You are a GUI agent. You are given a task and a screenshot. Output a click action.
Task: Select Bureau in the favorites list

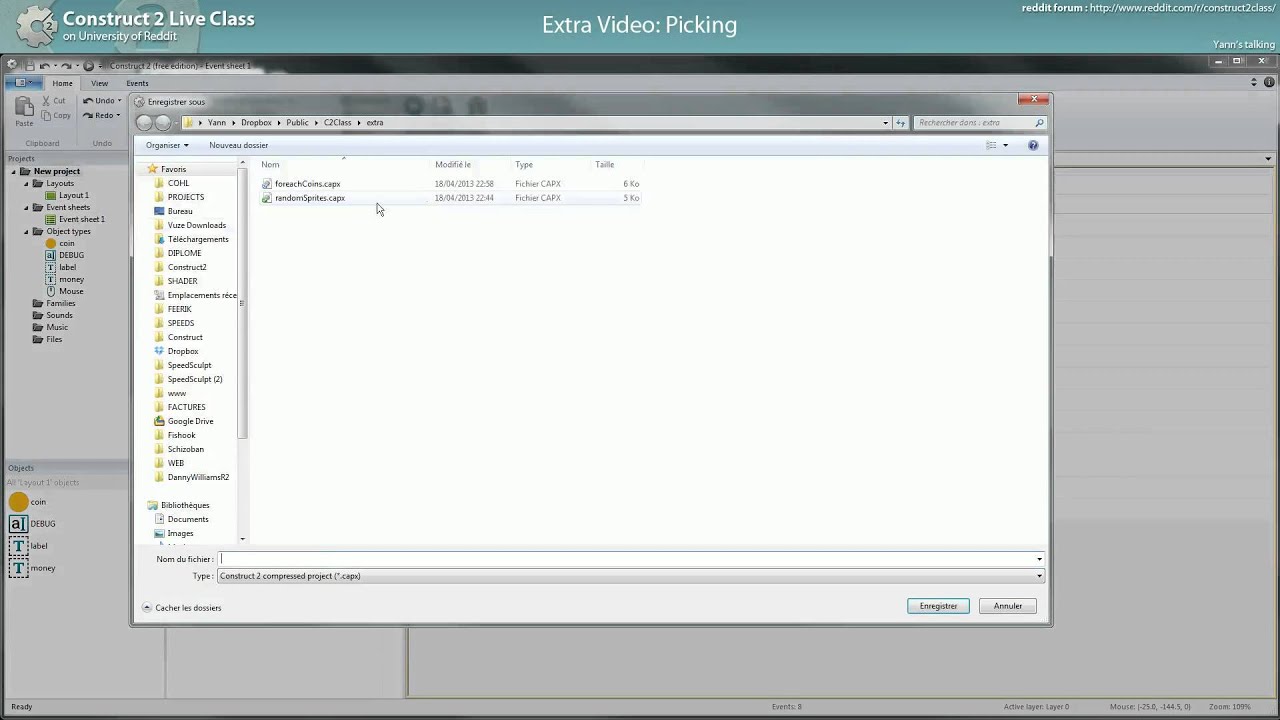tap(180, 211)
